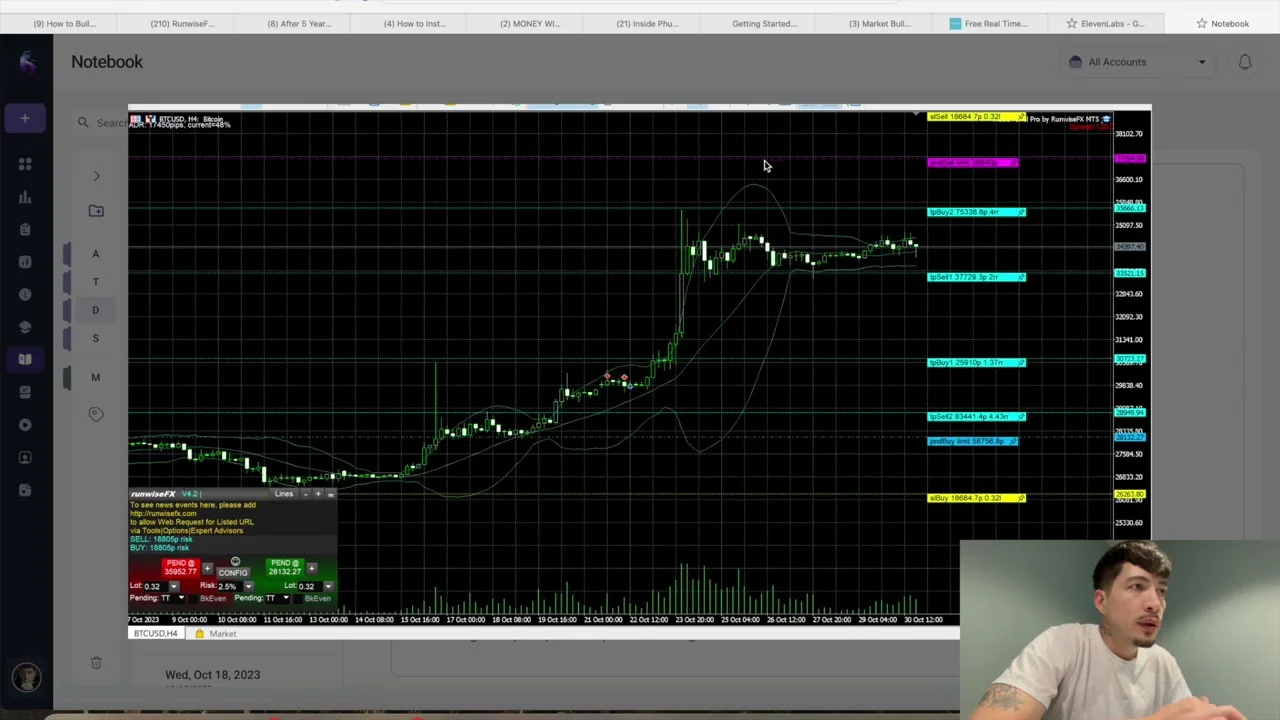Click the Wed, Oct 18, 2023 date entry

pyautogui.click(x=212, y=675)
